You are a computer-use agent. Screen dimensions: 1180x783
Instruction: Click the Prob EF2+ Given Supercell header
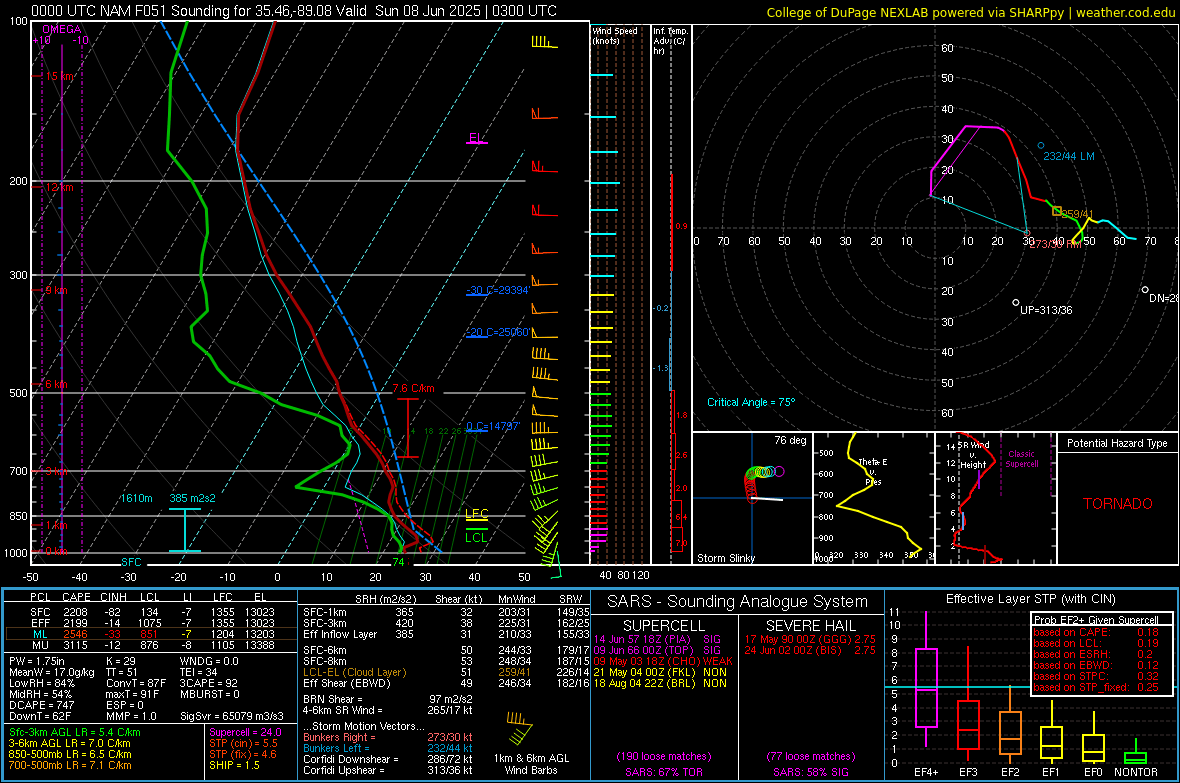(x=1096, y=620)
